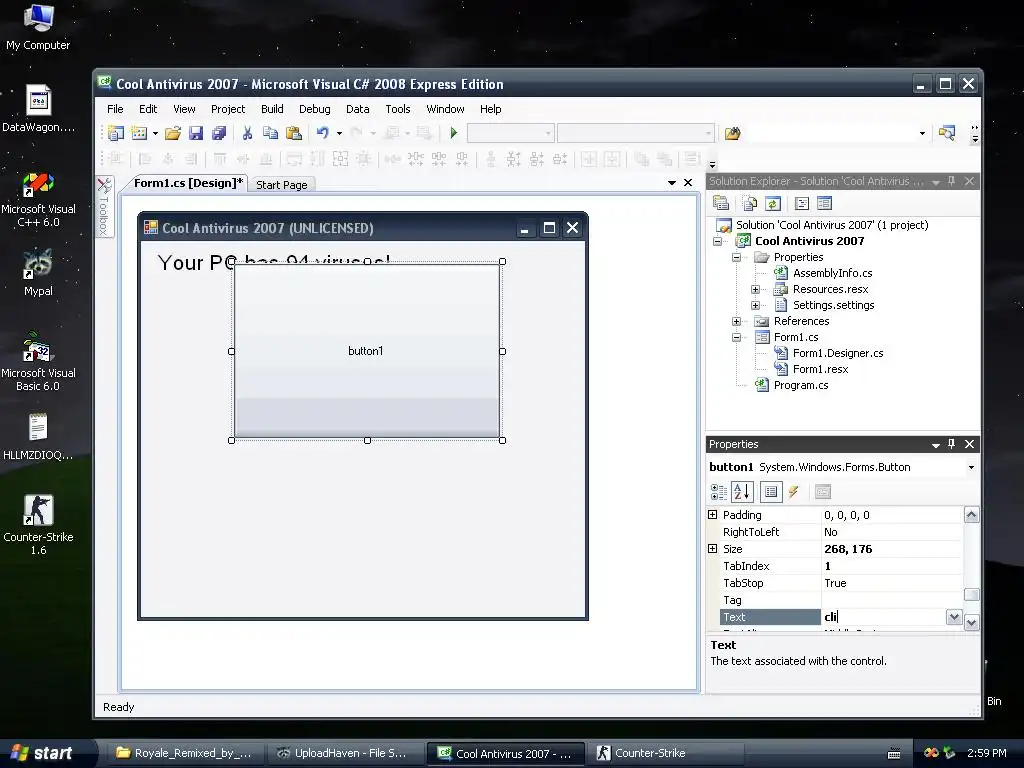Click the Mypal desktop icon
1024x768 pixels.
38,273
